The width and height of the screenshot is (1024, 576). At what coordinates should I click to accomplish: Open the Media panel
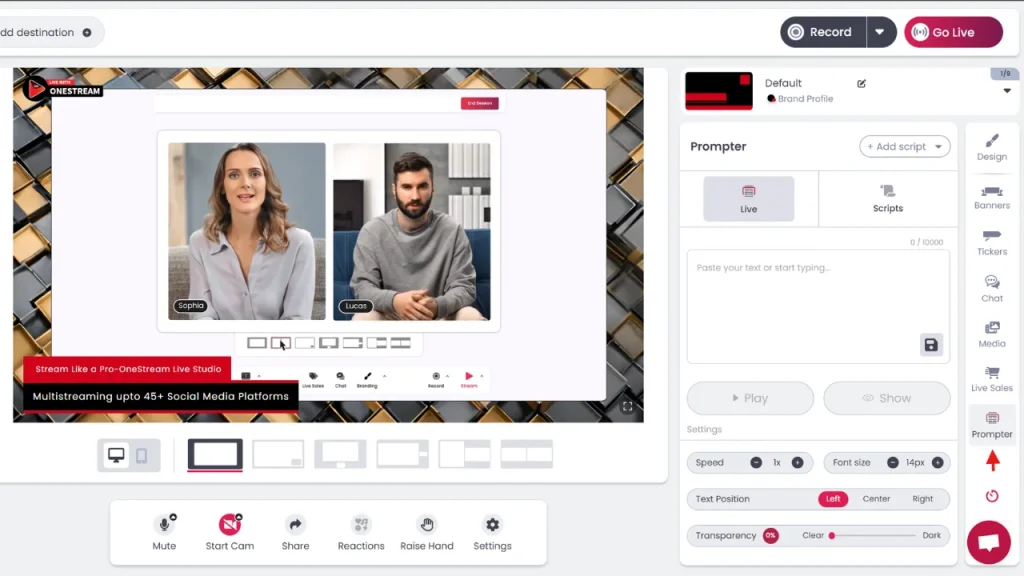pos(991,334)
